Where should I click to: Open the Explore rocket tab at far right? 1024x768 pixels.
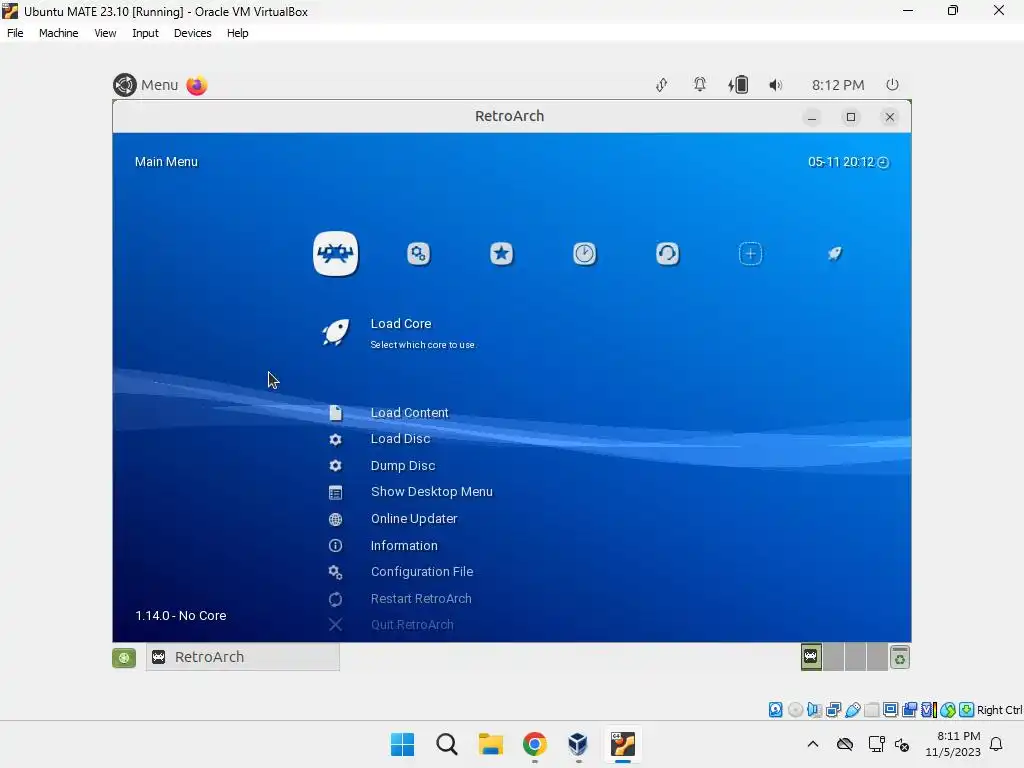coord(835,253)
